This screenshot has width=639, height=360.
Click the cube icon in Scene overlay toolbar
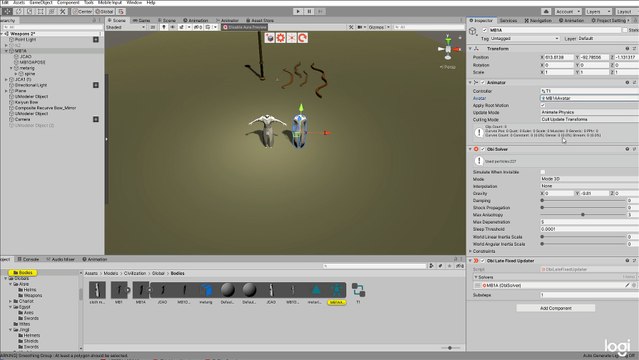(269, 38)
